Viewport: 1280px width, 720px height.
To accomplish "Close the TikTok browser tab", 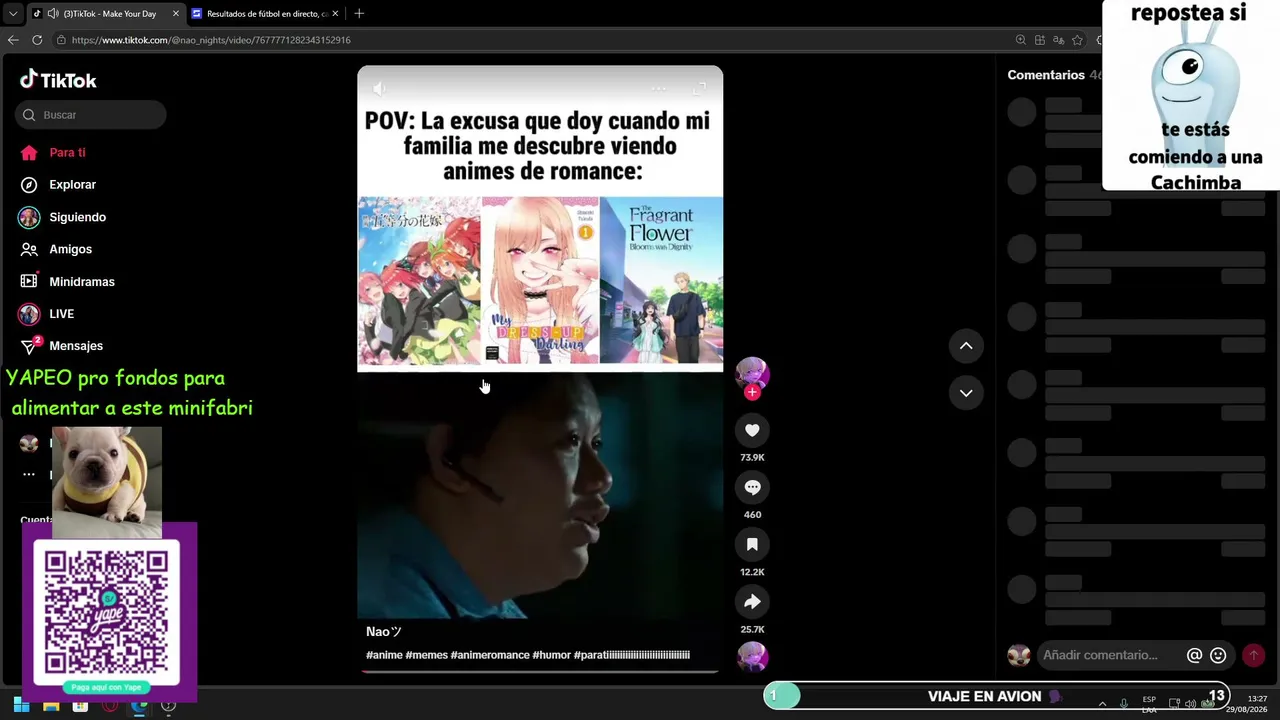I will tap(175, 14).
